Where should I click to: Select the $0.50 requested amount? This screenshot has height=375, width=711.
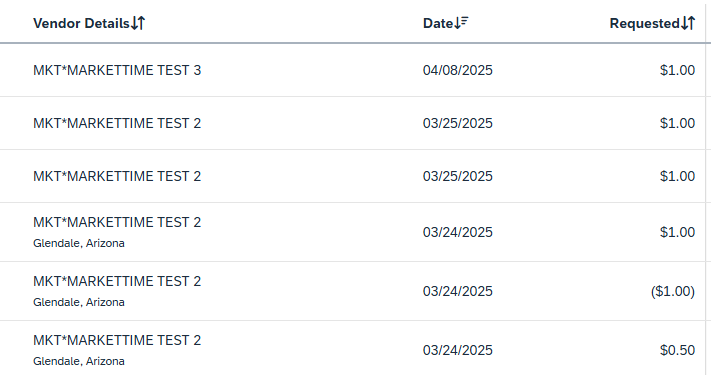[677, 350]
